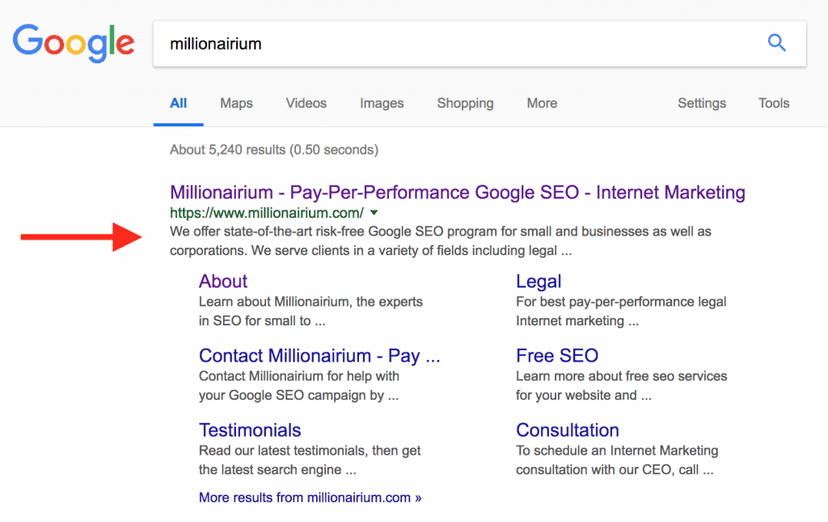Open the Millionairium Pay-Per-Performance main result title
The height and width of the screenshot is (522, 828).
(457, 192)
